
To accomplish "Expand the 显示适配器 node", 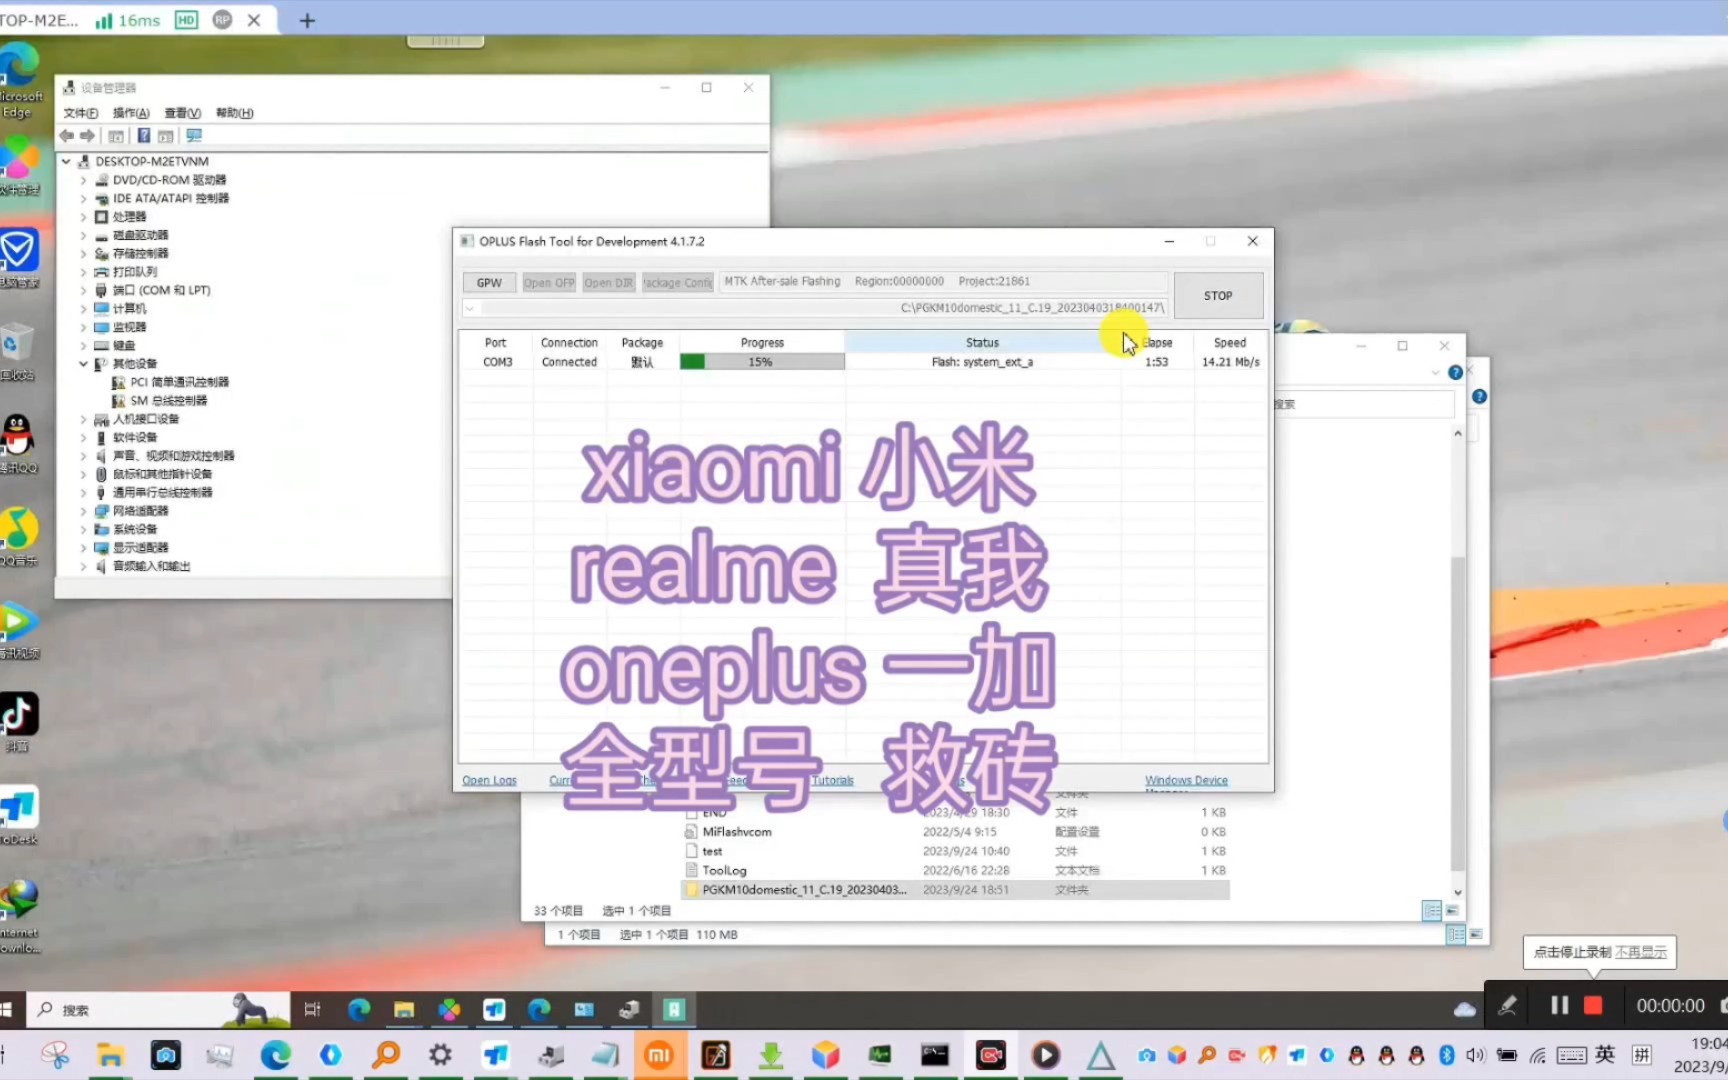I will coord(83,548).
